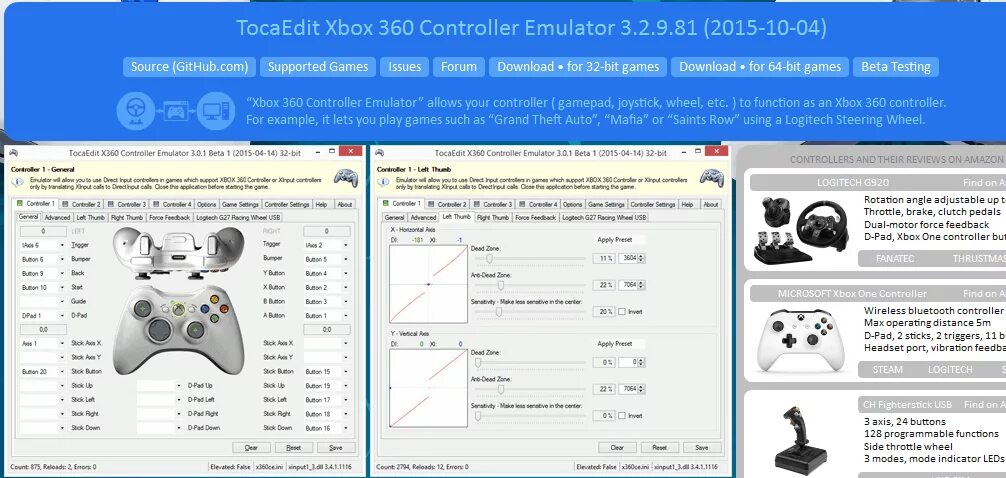Click the X axis Sensitivity slider handle

click(499, 312)
